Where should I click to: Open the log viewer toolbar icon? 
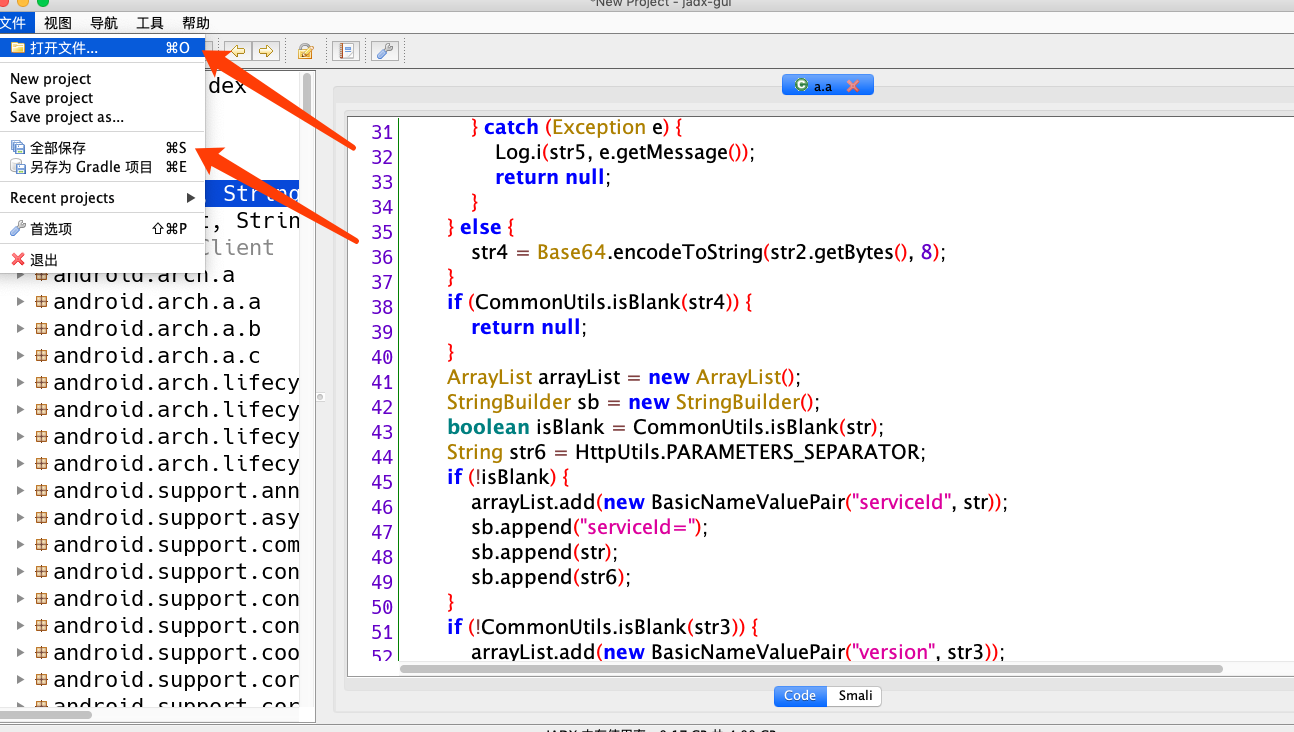346,51
